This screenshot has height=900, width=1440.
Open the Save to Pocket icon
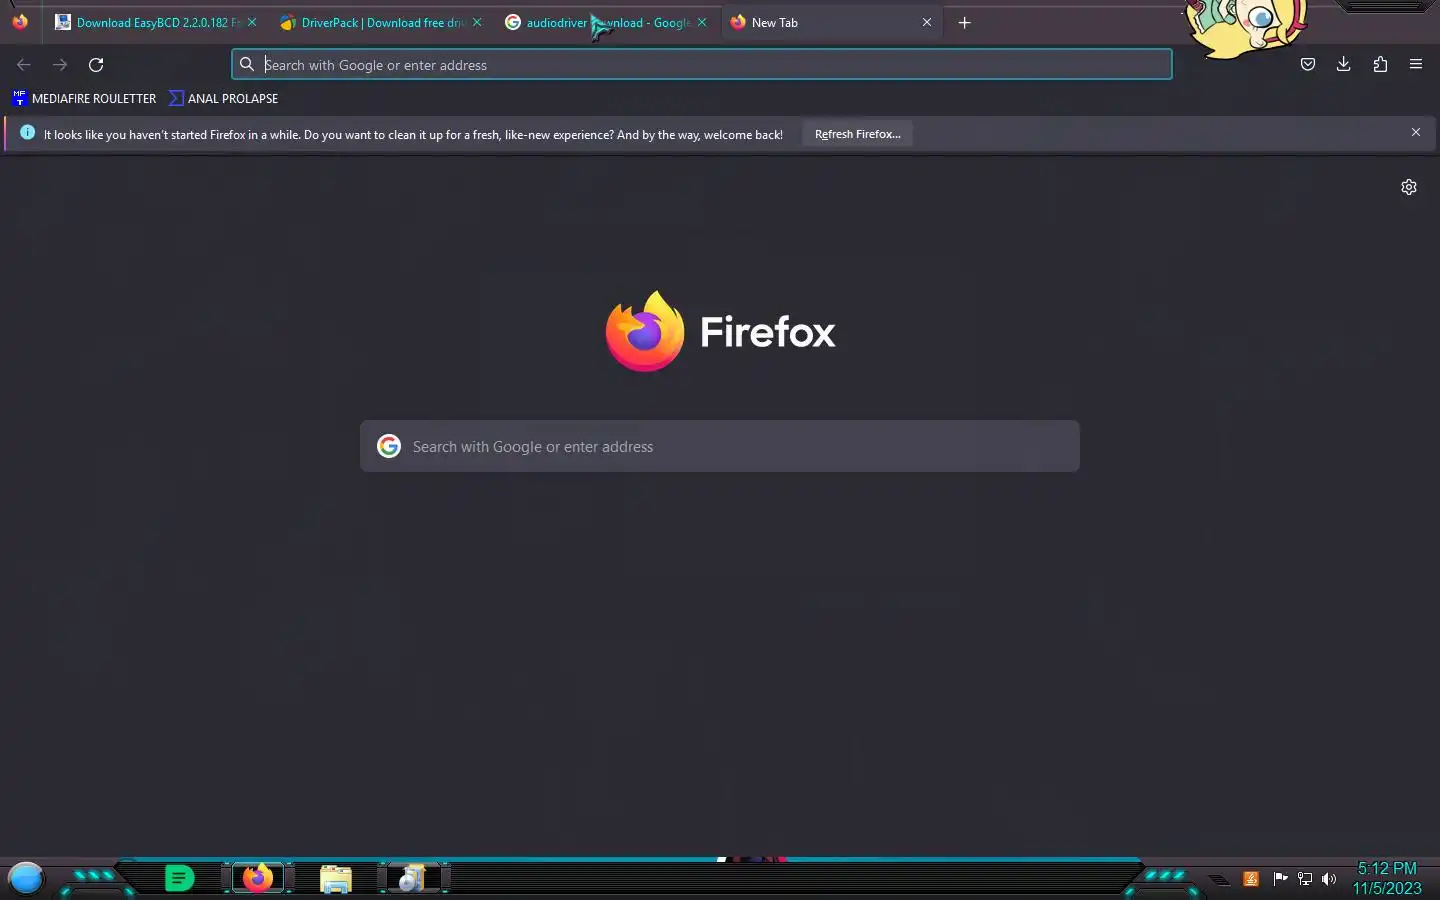coord(1308,65)
